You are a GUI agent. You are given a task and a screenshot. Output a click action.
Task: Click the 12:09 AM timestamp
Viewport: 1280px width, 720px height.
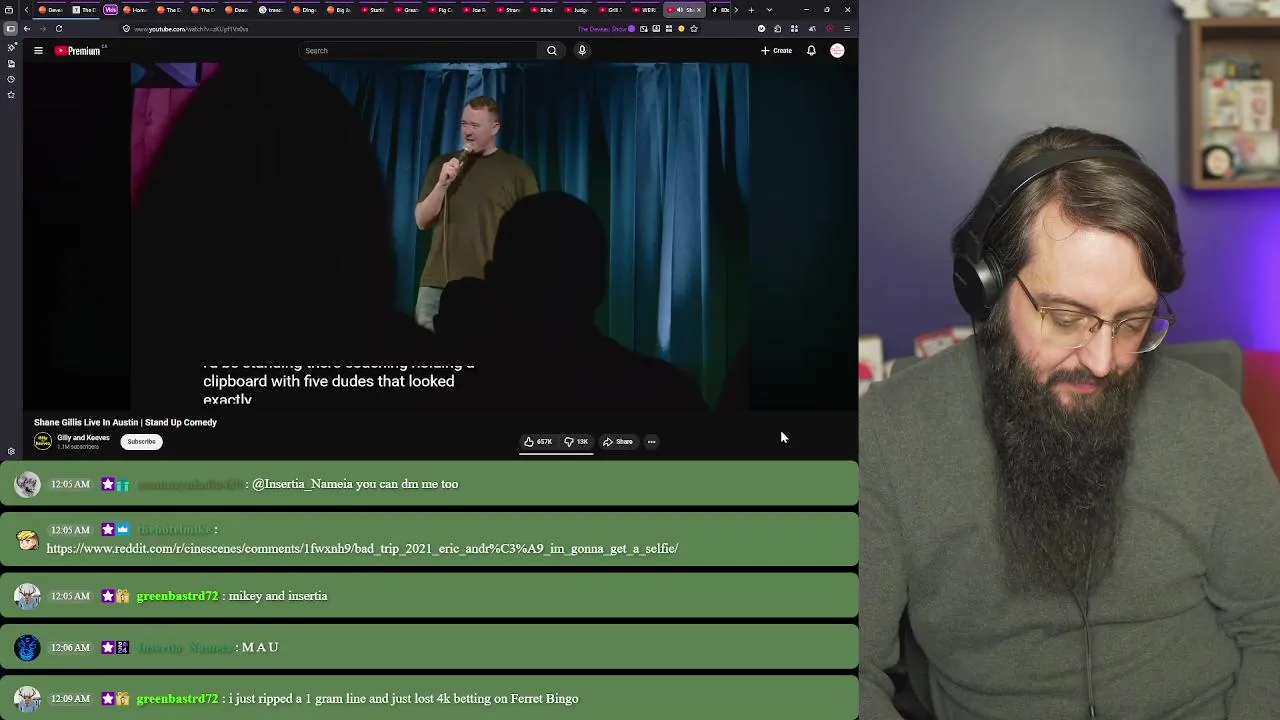tap(70, 699)
